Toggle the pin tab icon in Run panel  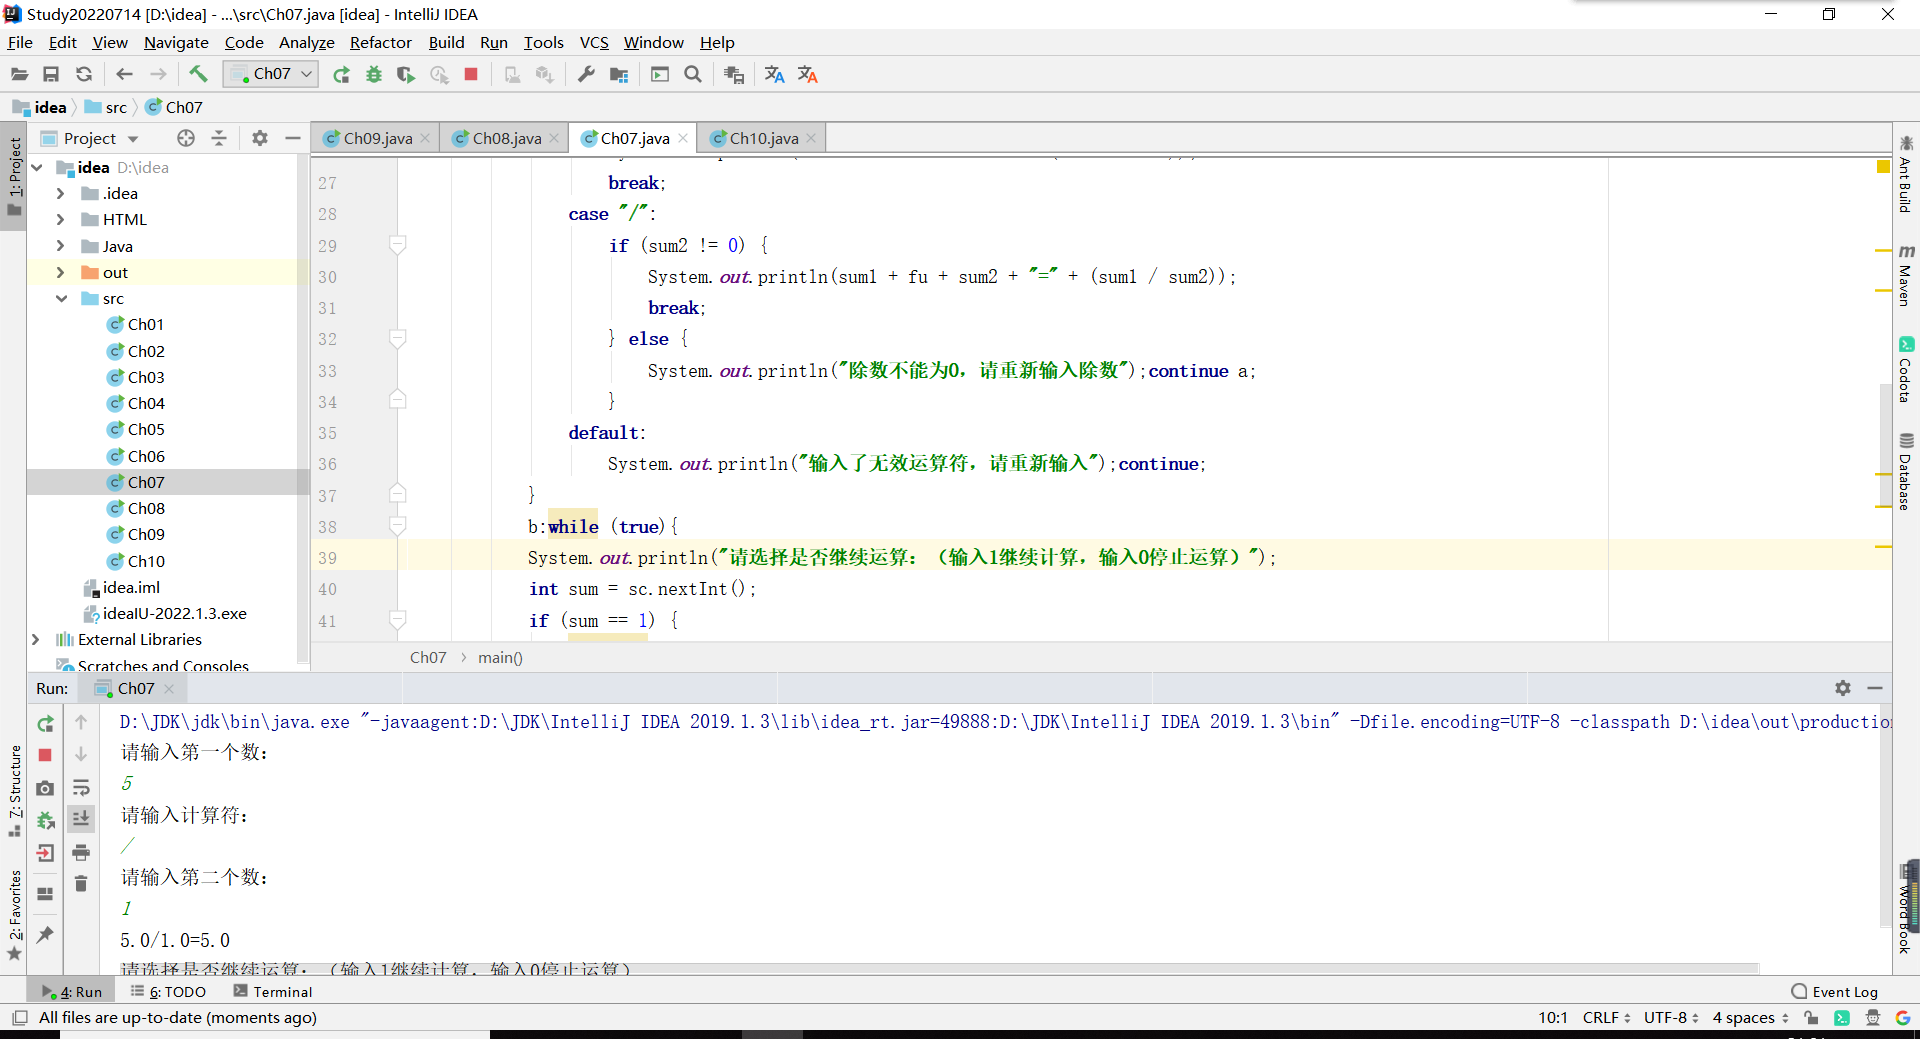(x=45, y=934)
